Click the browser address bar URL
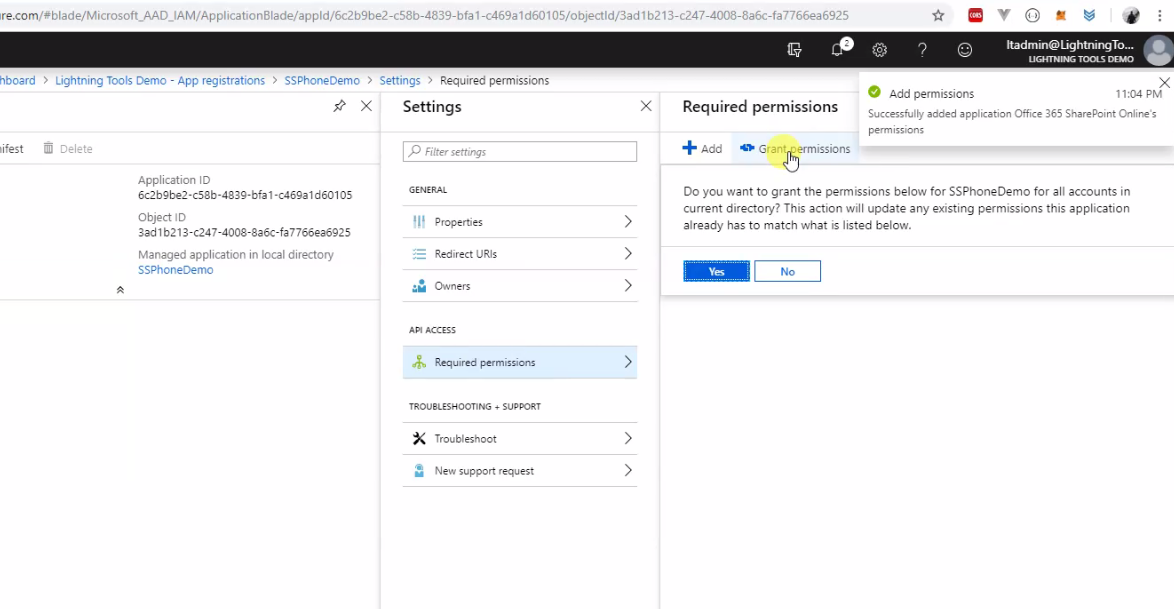Screen dimensions: 1174x609 pyautogui.click(x=425, y=15)
